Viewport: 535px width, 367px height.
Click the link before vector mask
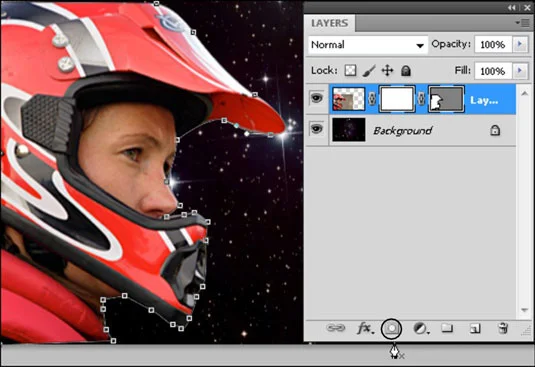point(422,99)
